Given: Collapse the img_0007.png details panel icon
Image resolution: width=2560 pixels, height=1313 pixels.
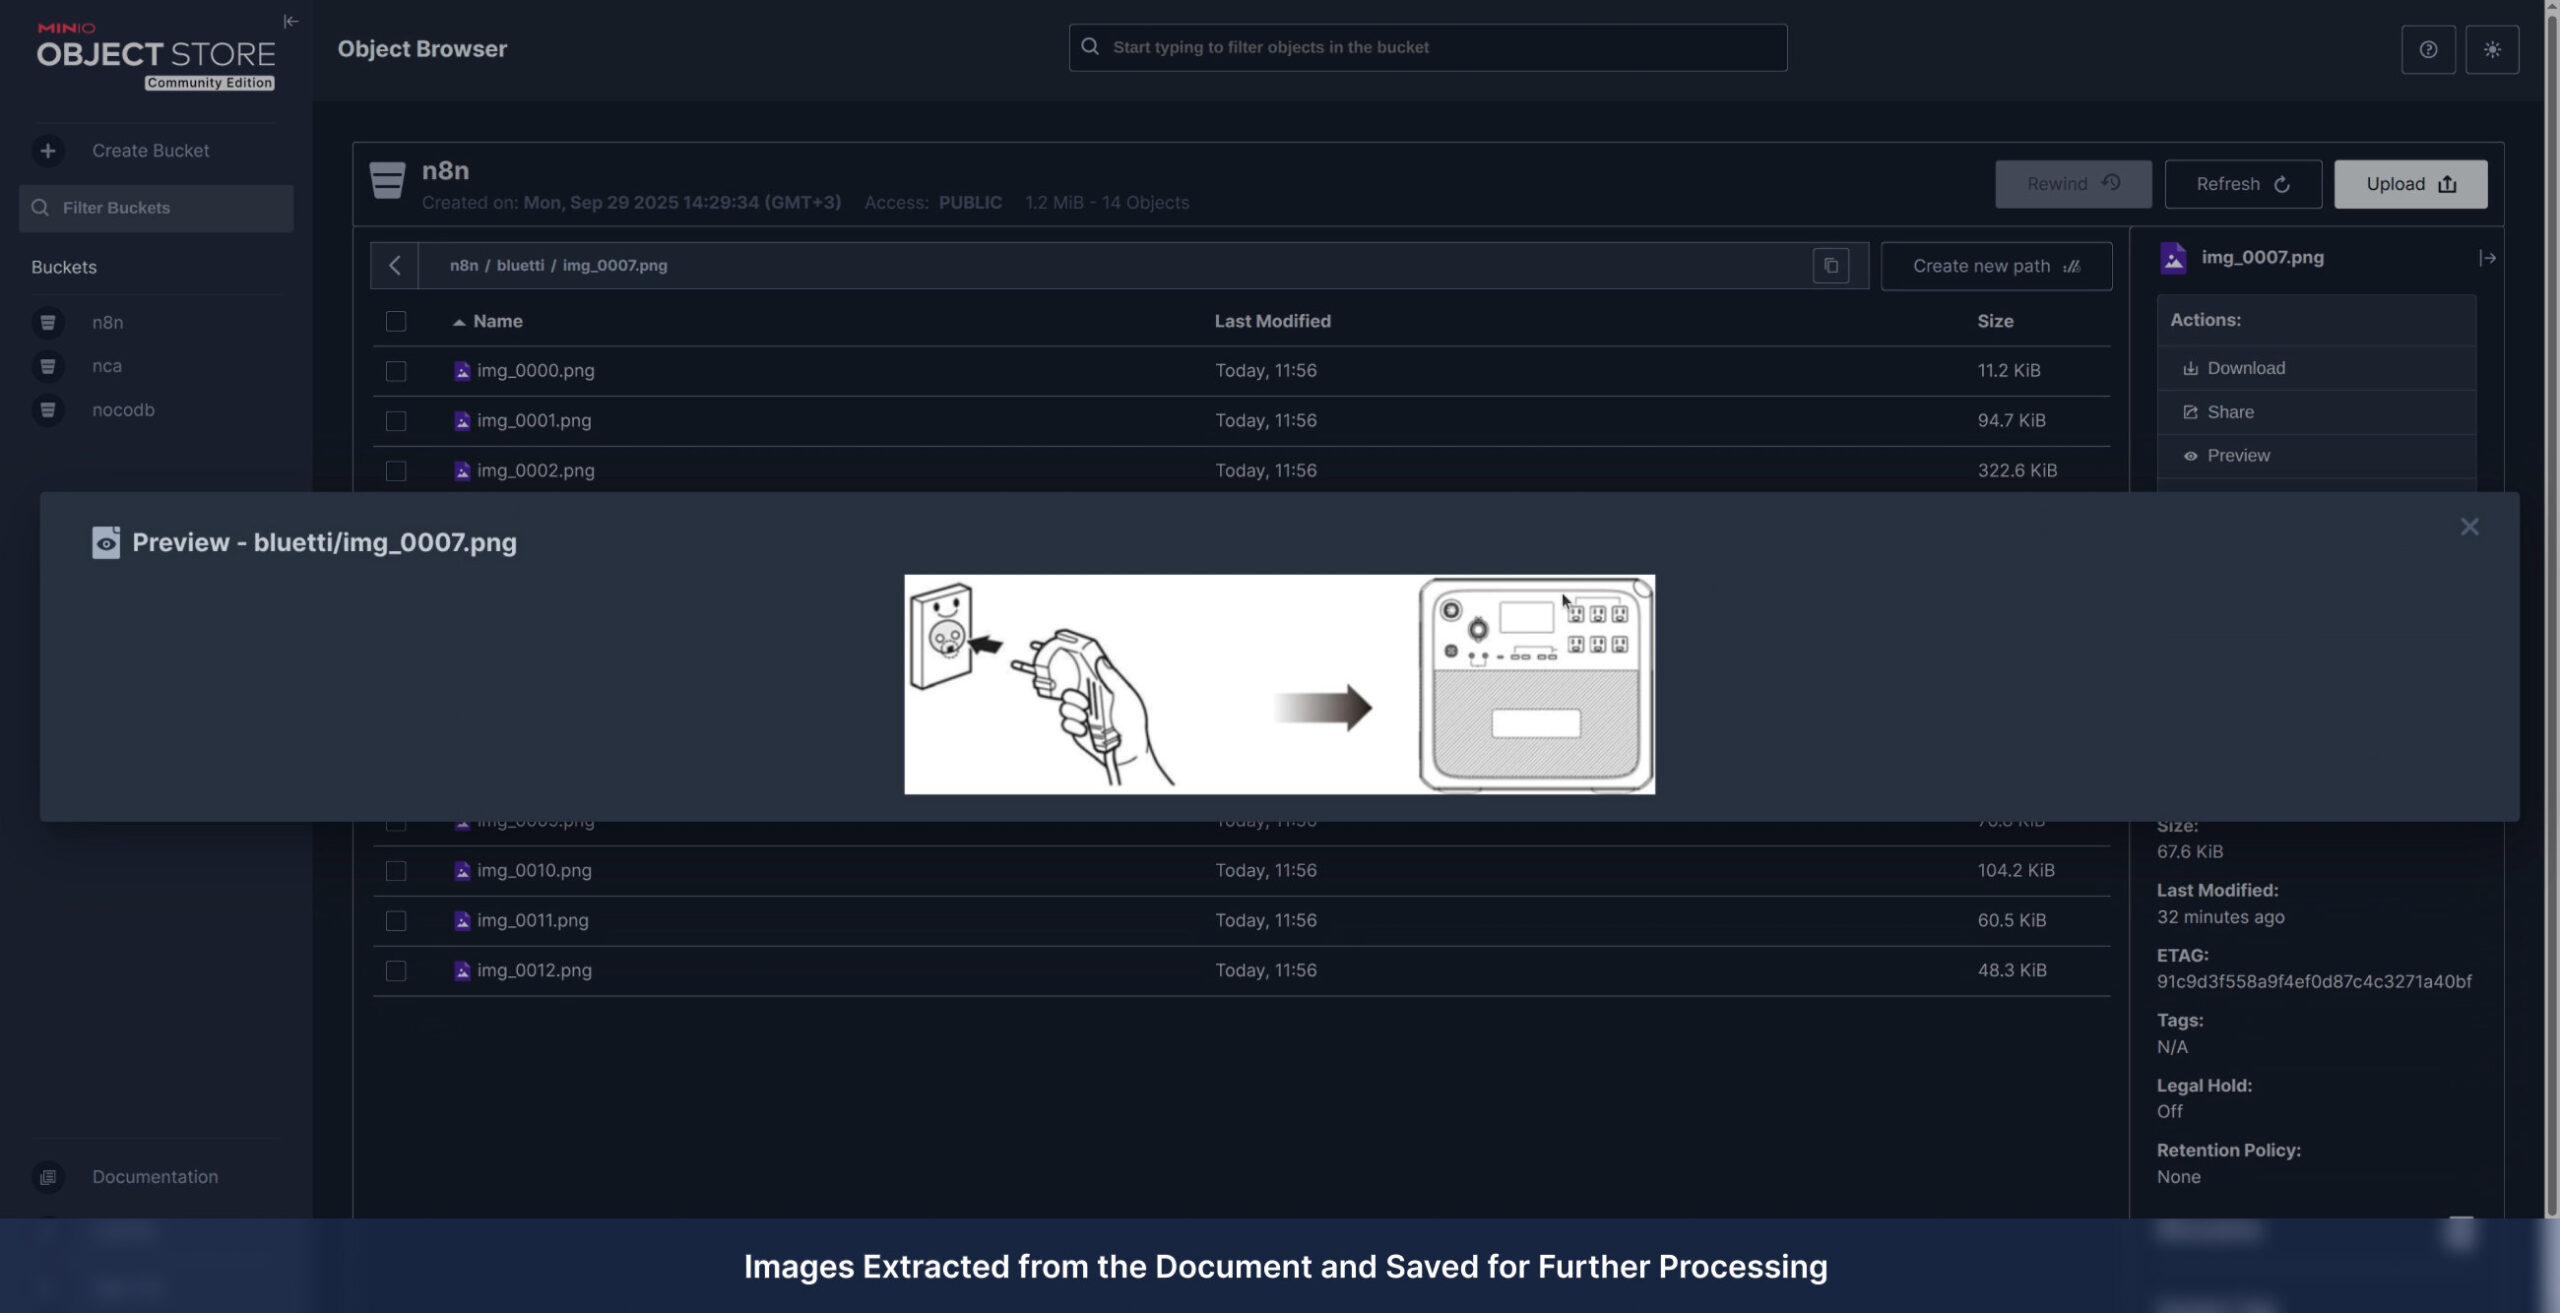Looking at the screenshot, I should point(2487,258).
